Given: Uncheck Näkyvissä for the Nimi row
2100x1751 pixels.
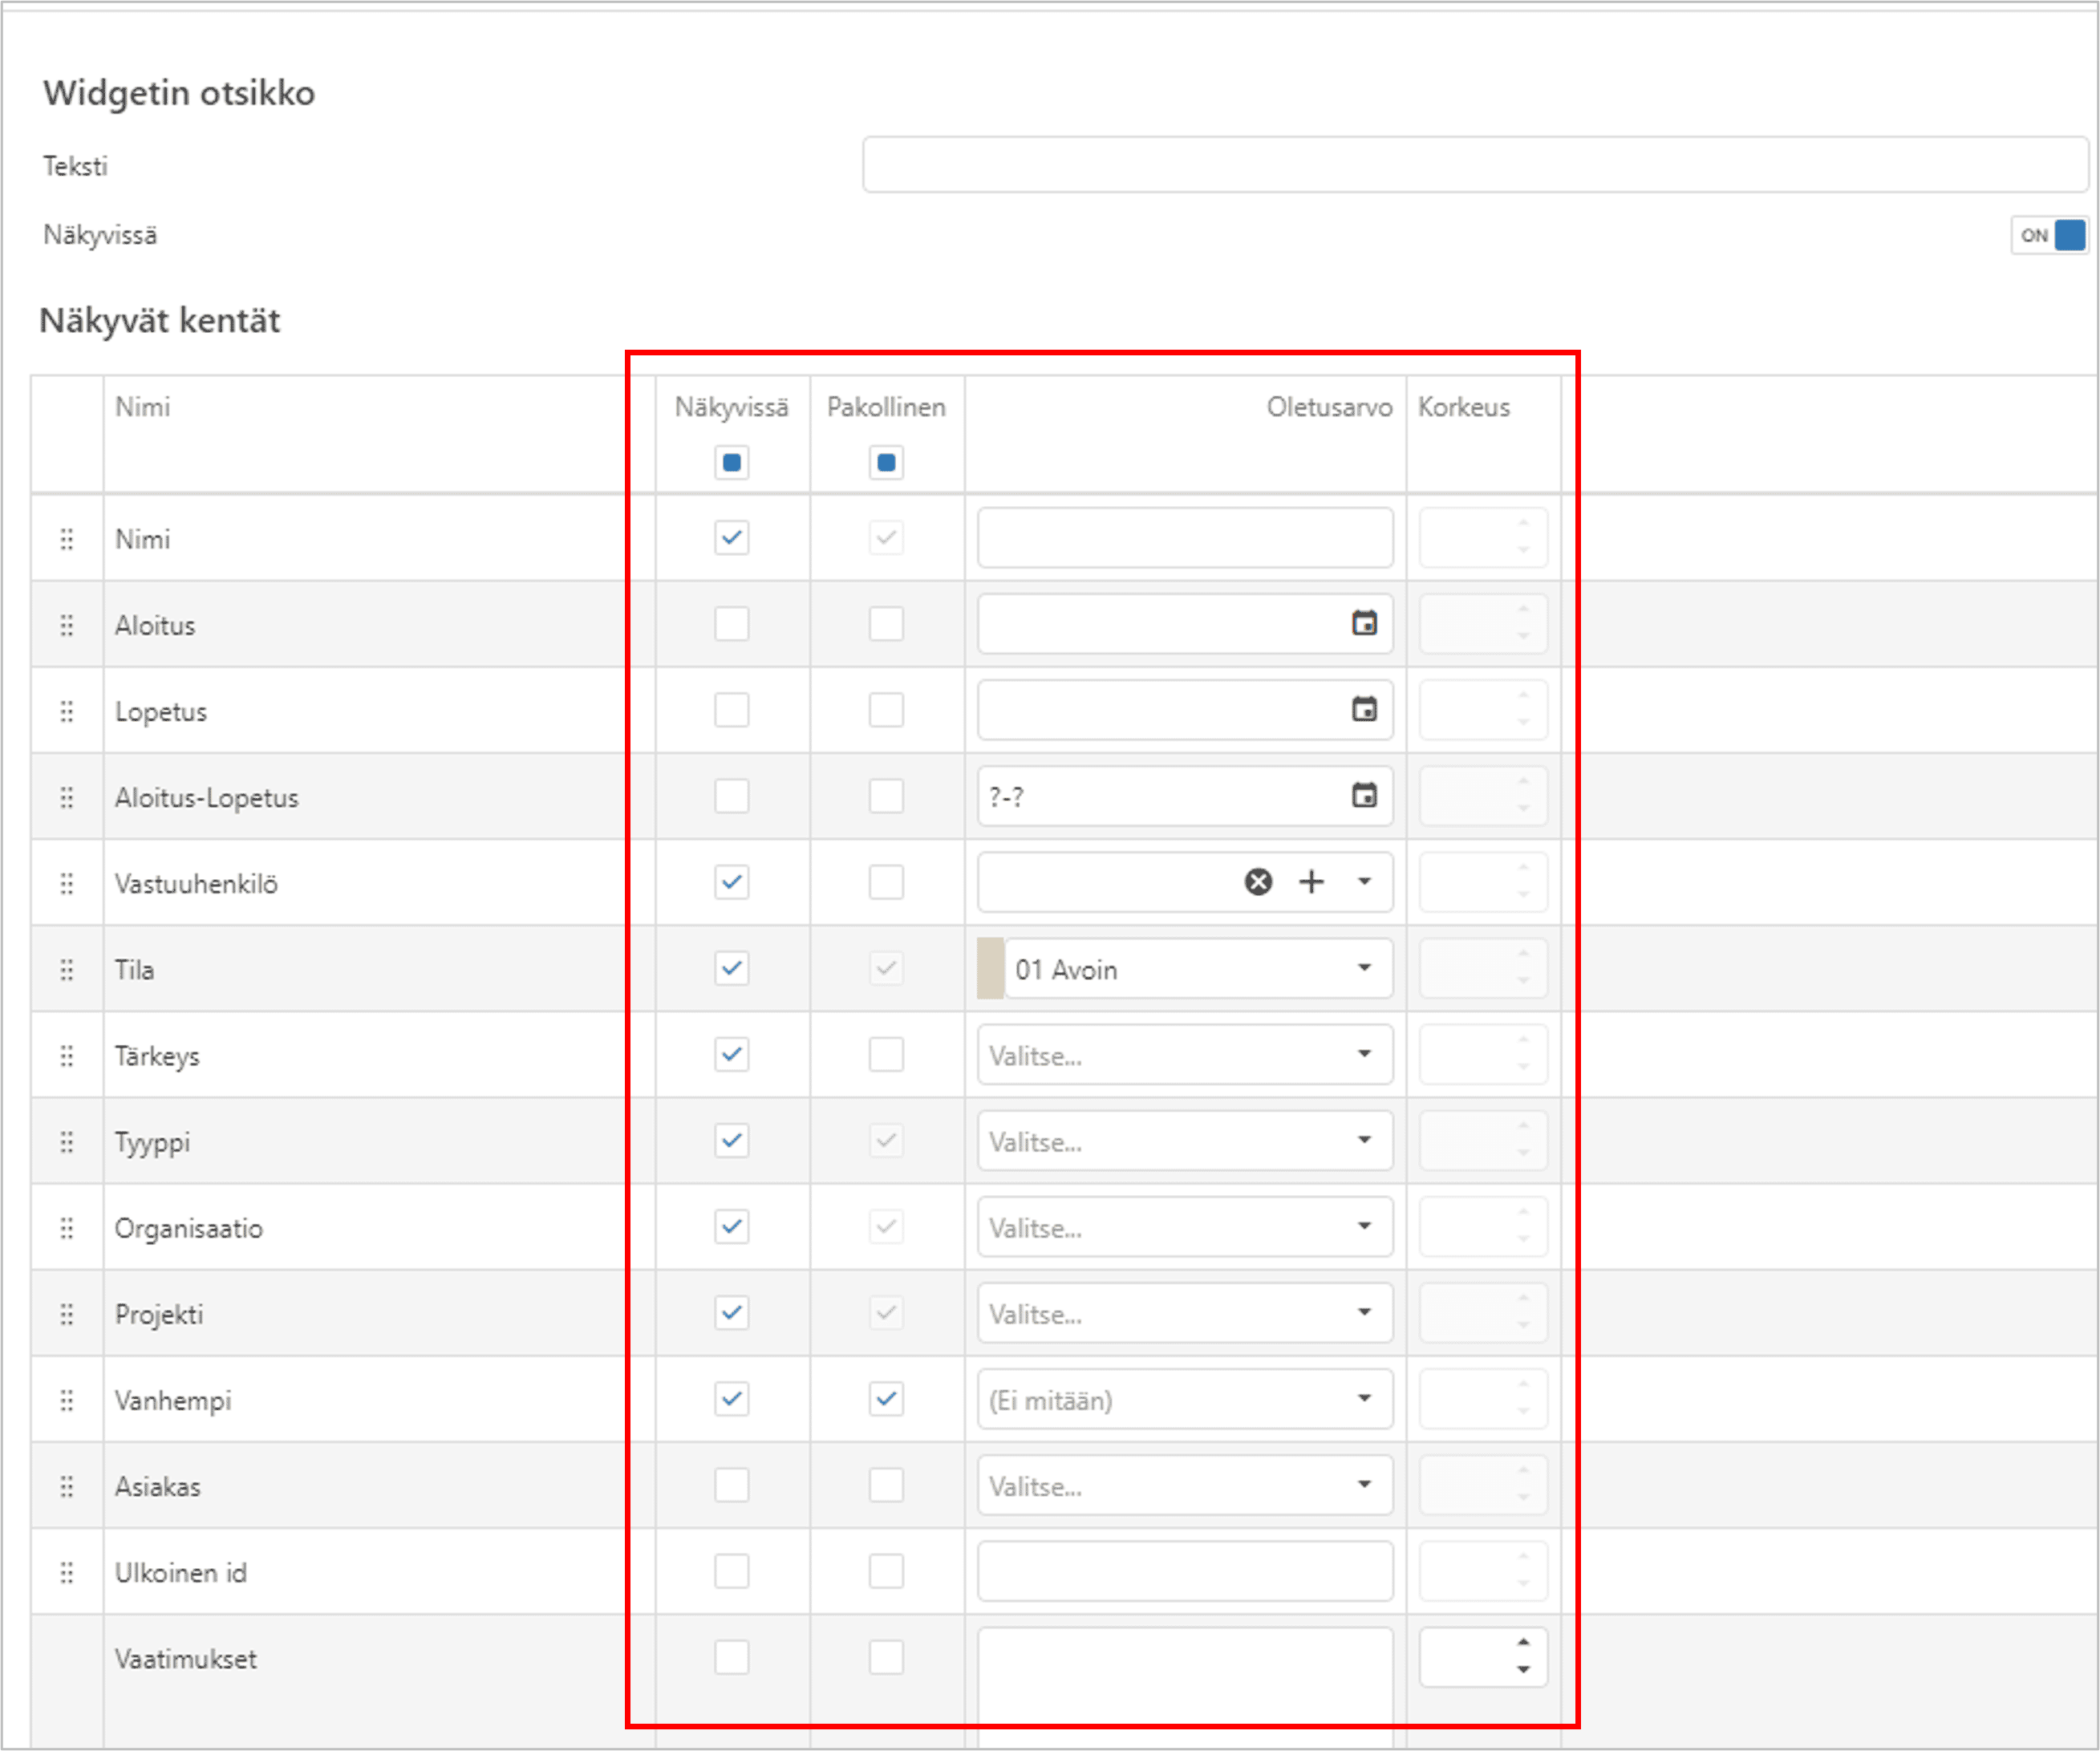Looking at the screenshot, I should pyautogui.click(x=732, y=537).
